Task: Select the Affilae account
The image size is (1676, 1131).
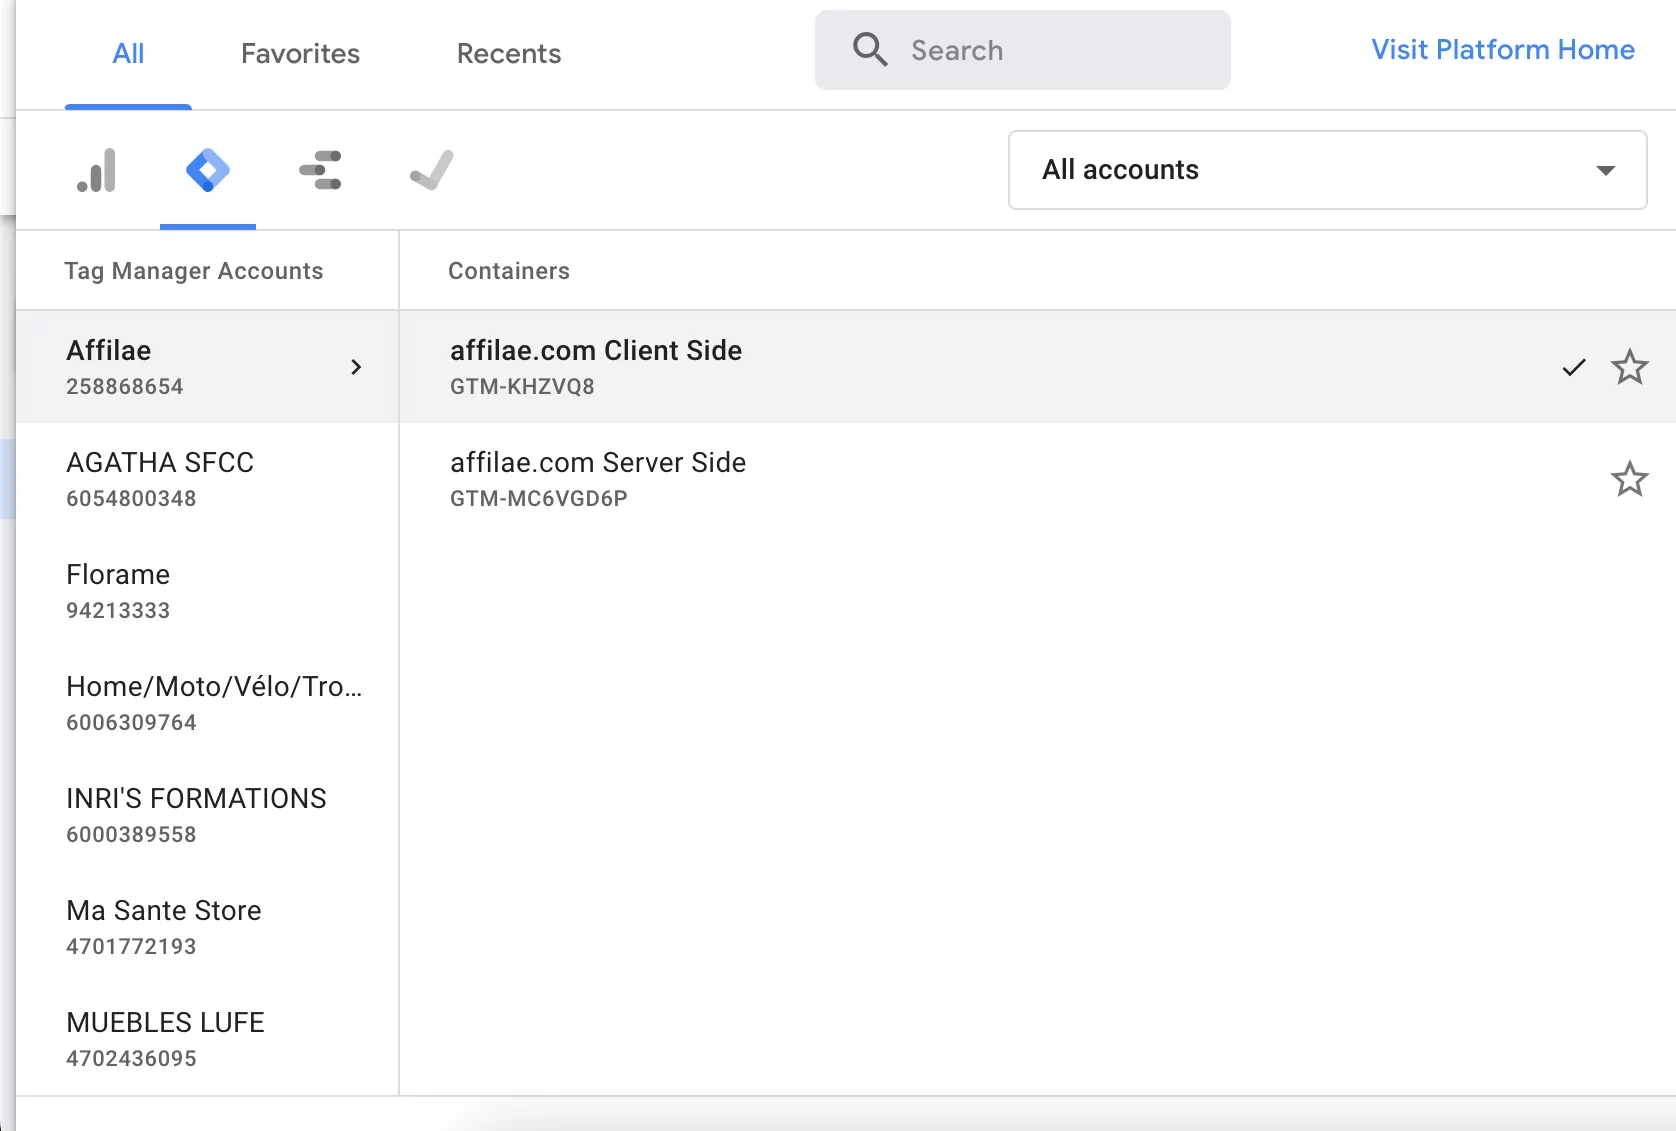Action: coord(207,367)
